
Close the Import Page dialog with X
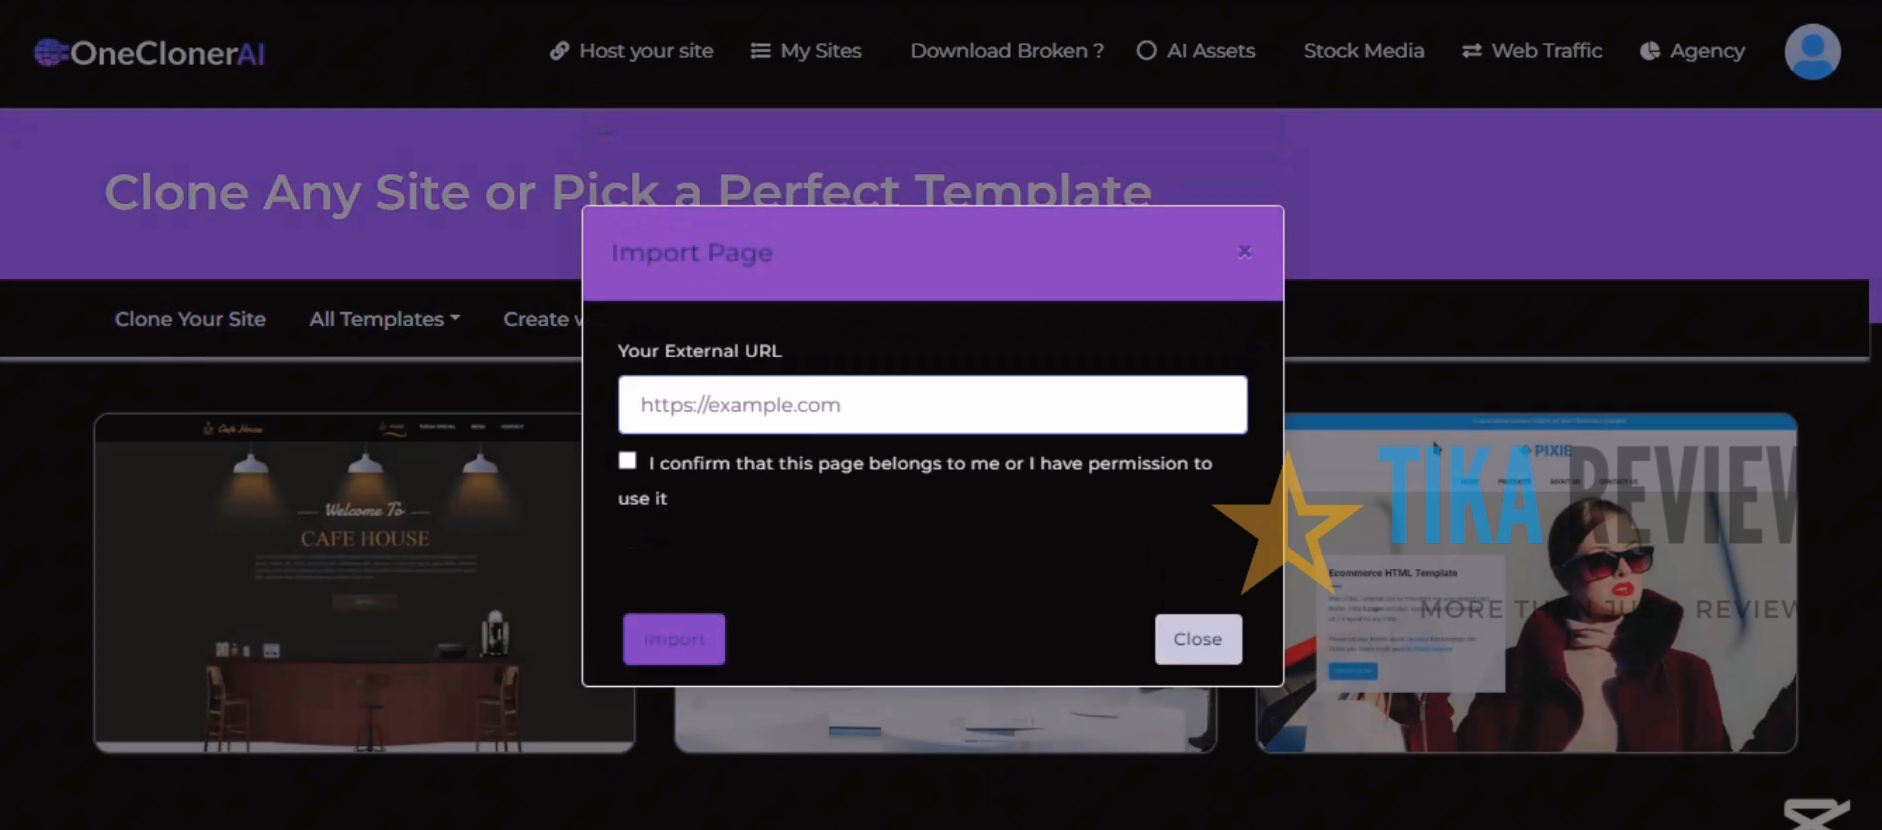(x=1244, y=252)
